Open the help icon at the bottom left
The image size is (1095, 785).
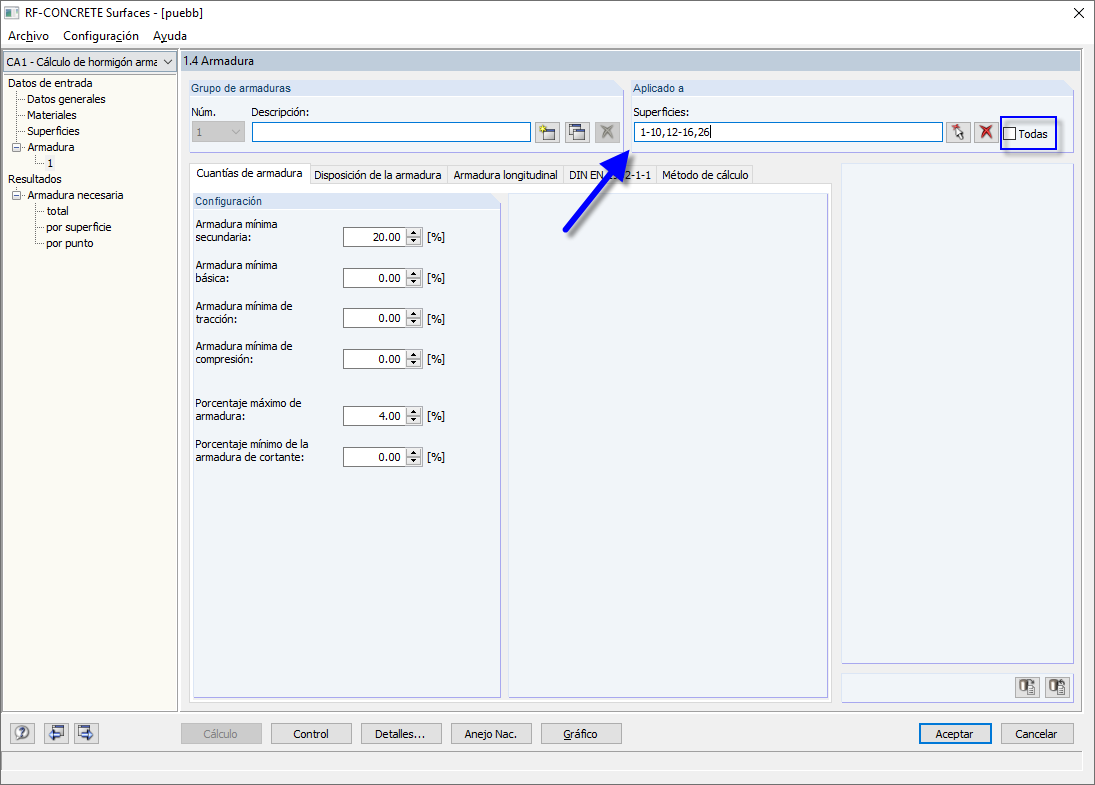[x=22, y=733]
